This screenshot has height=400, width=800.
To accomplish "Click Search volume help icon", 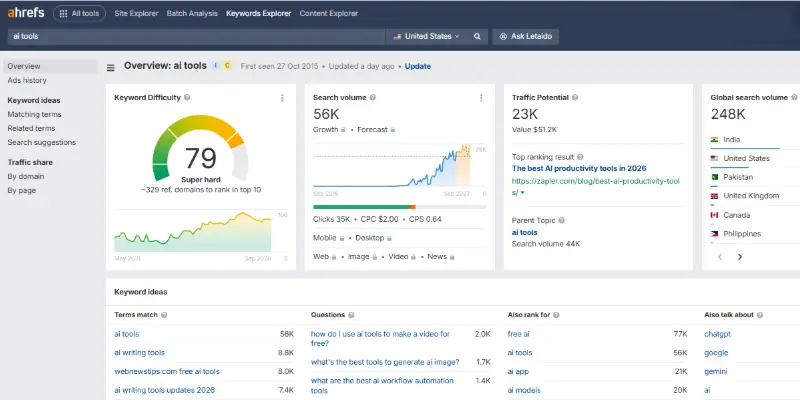I will pos(372,97).
